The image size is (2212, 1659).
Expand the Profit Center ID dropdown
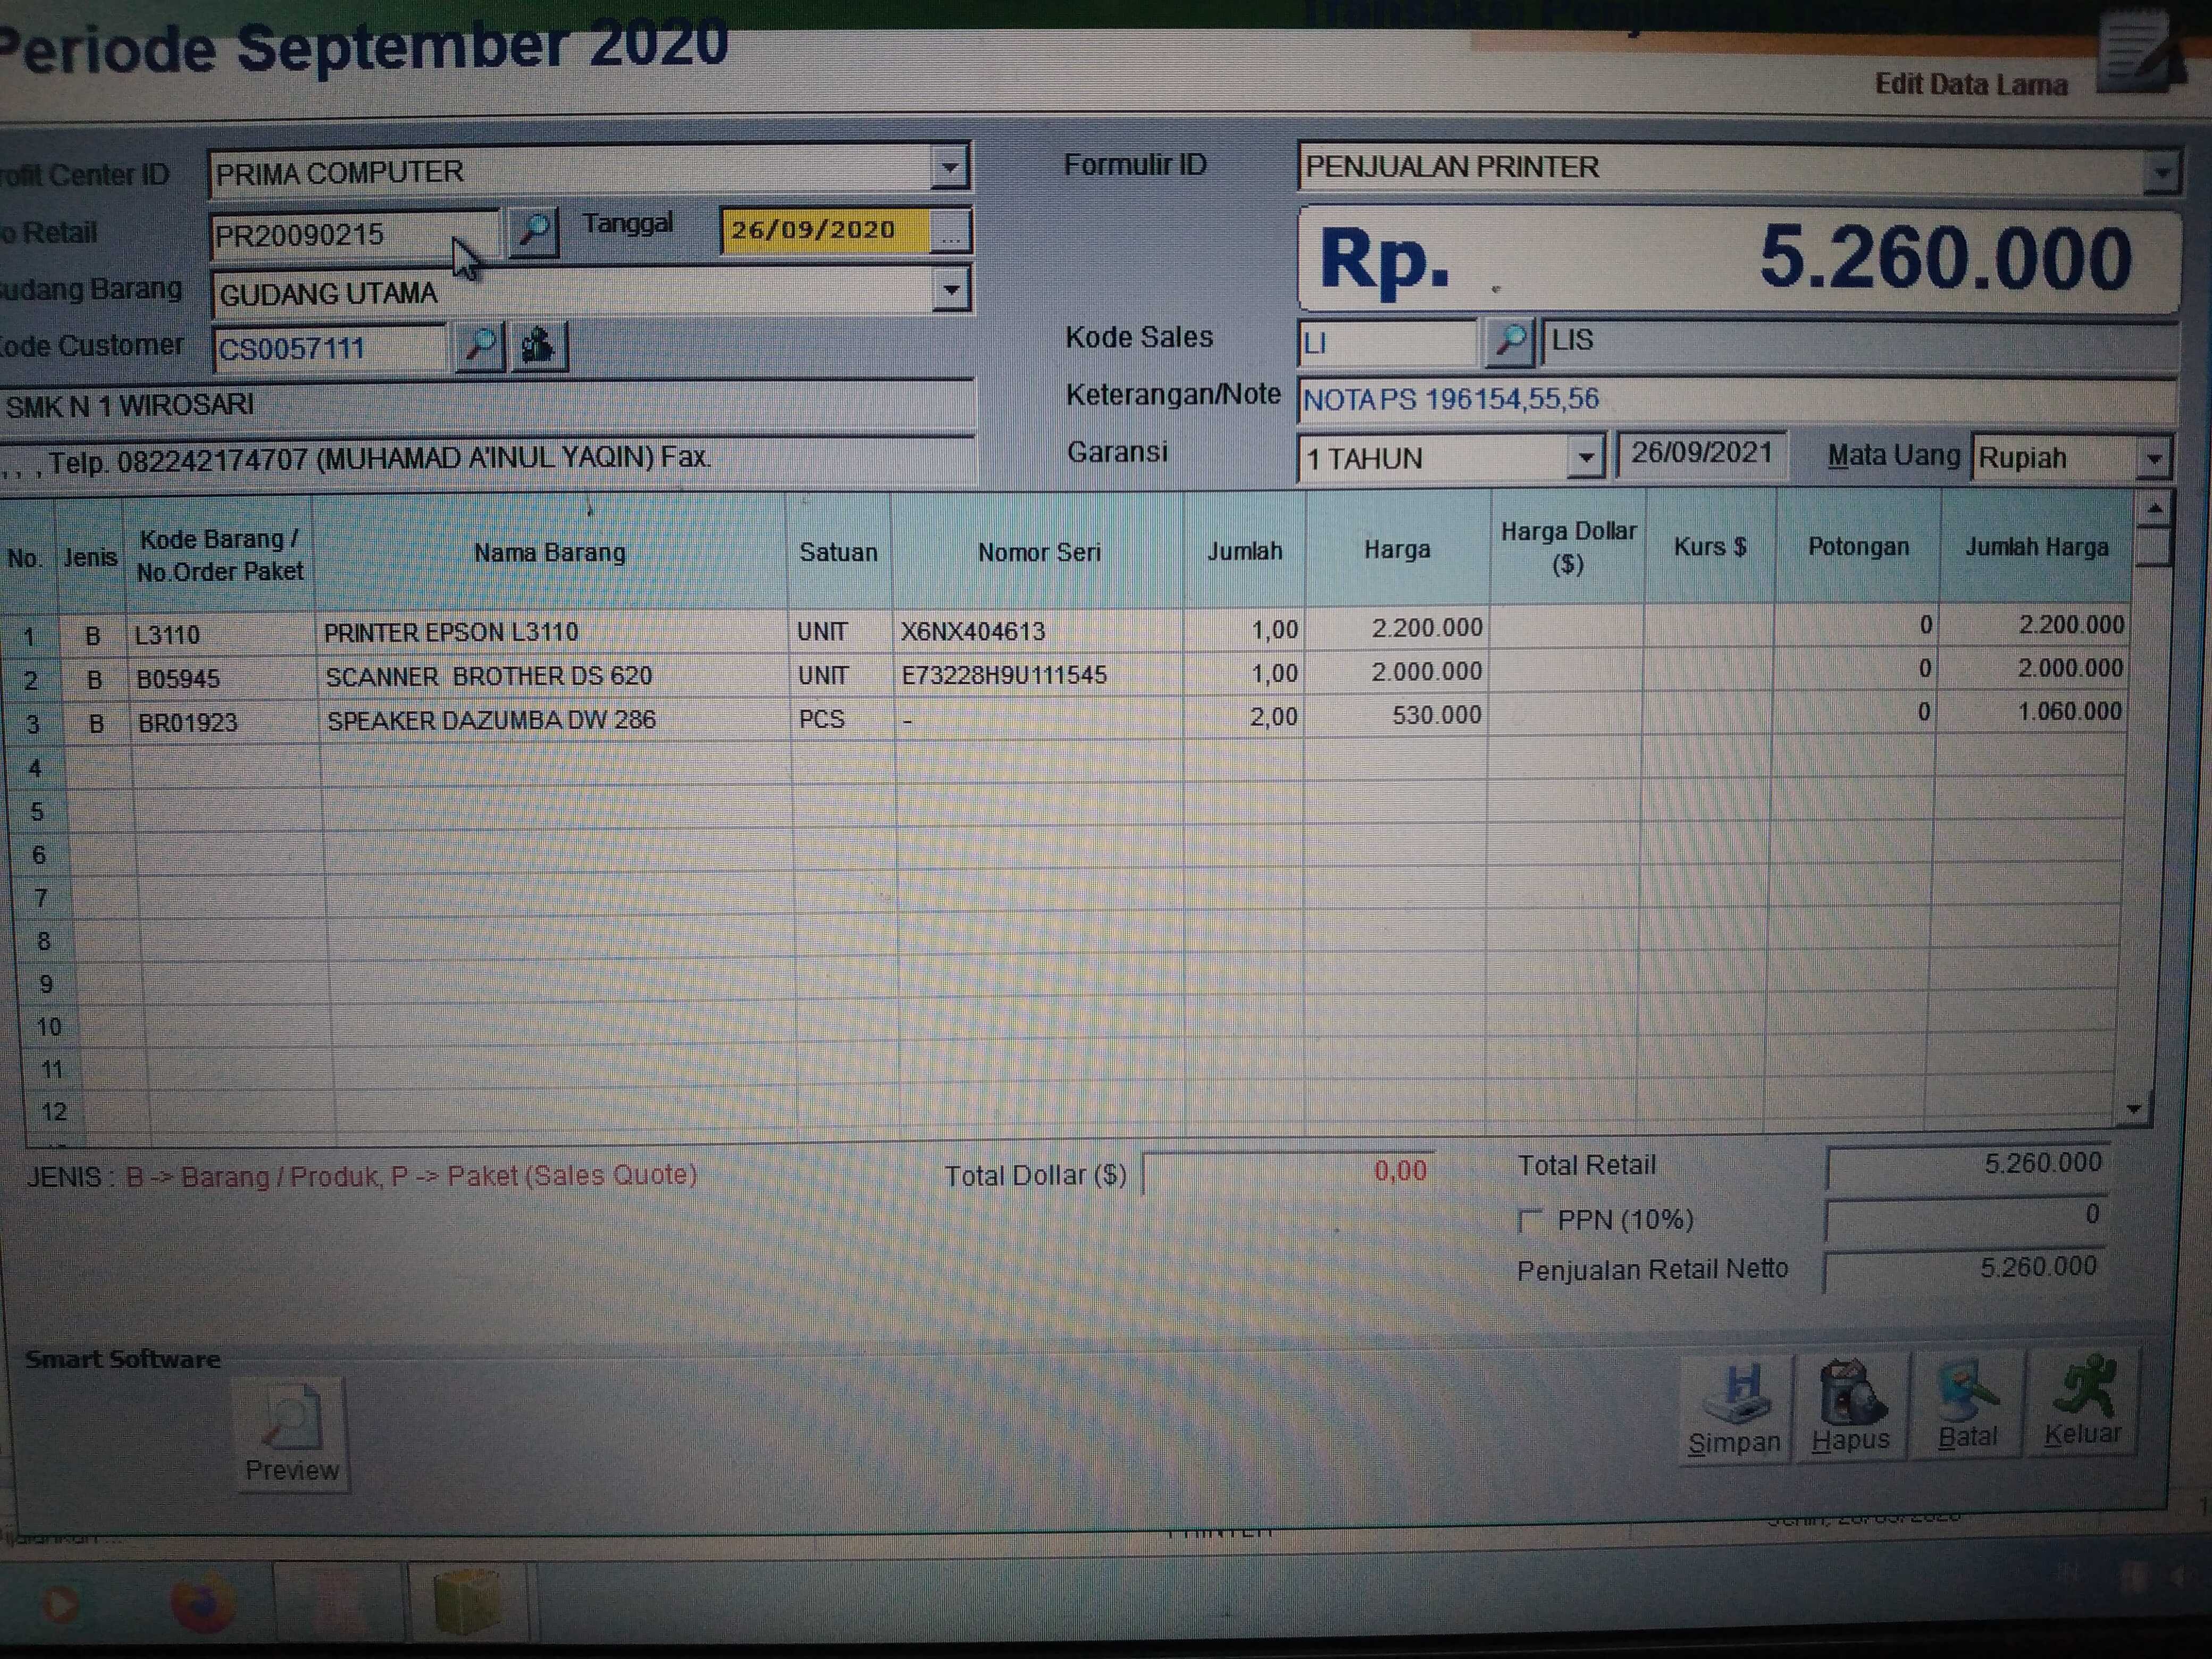pyautogui.click(x=949, y=168)
